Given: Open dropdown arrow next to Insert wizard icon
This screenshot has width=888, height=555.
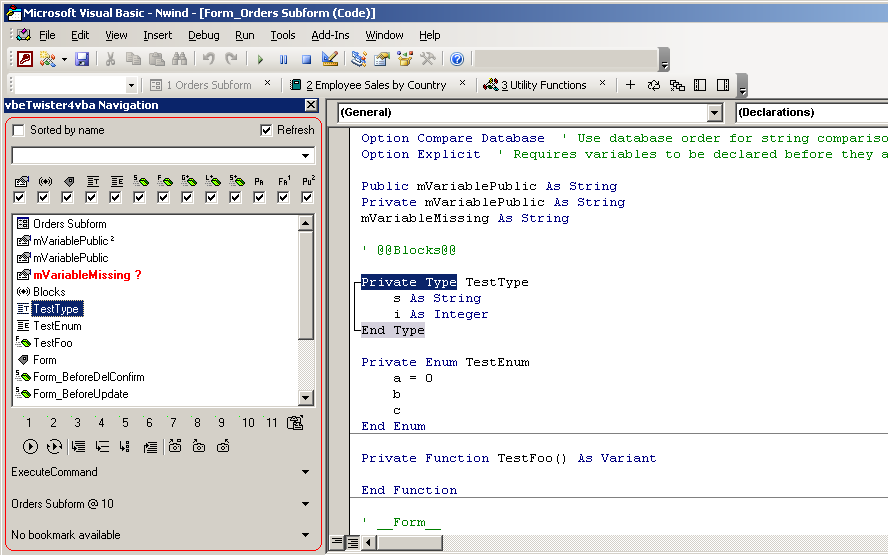Looking at the screenshot, I should [x=64, y=59].
